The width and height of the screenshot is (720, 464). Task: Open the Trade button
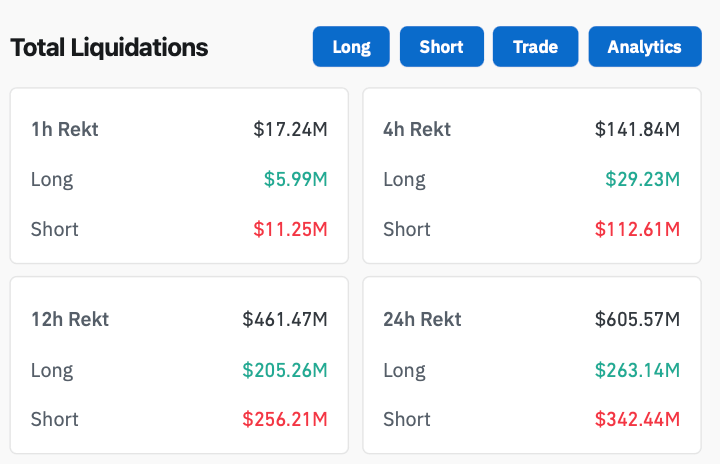[x=535, y=47]
